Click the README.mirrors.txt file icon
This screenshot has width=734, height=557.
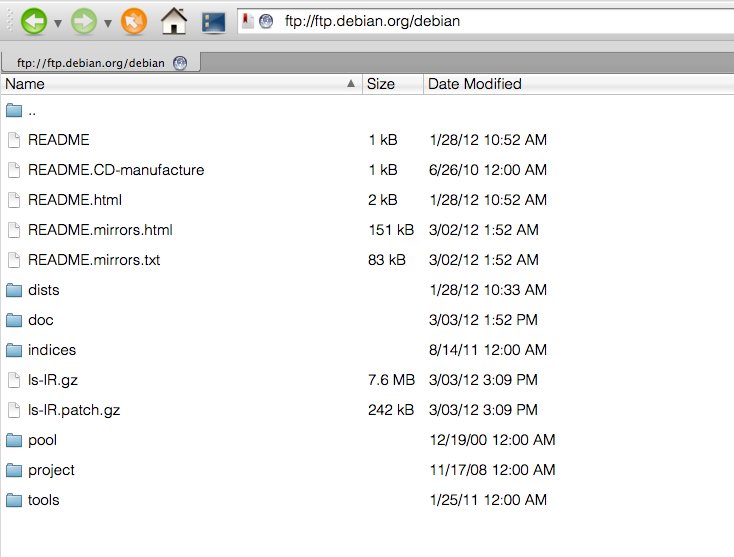pyautogui.click(x=14, y=260)
